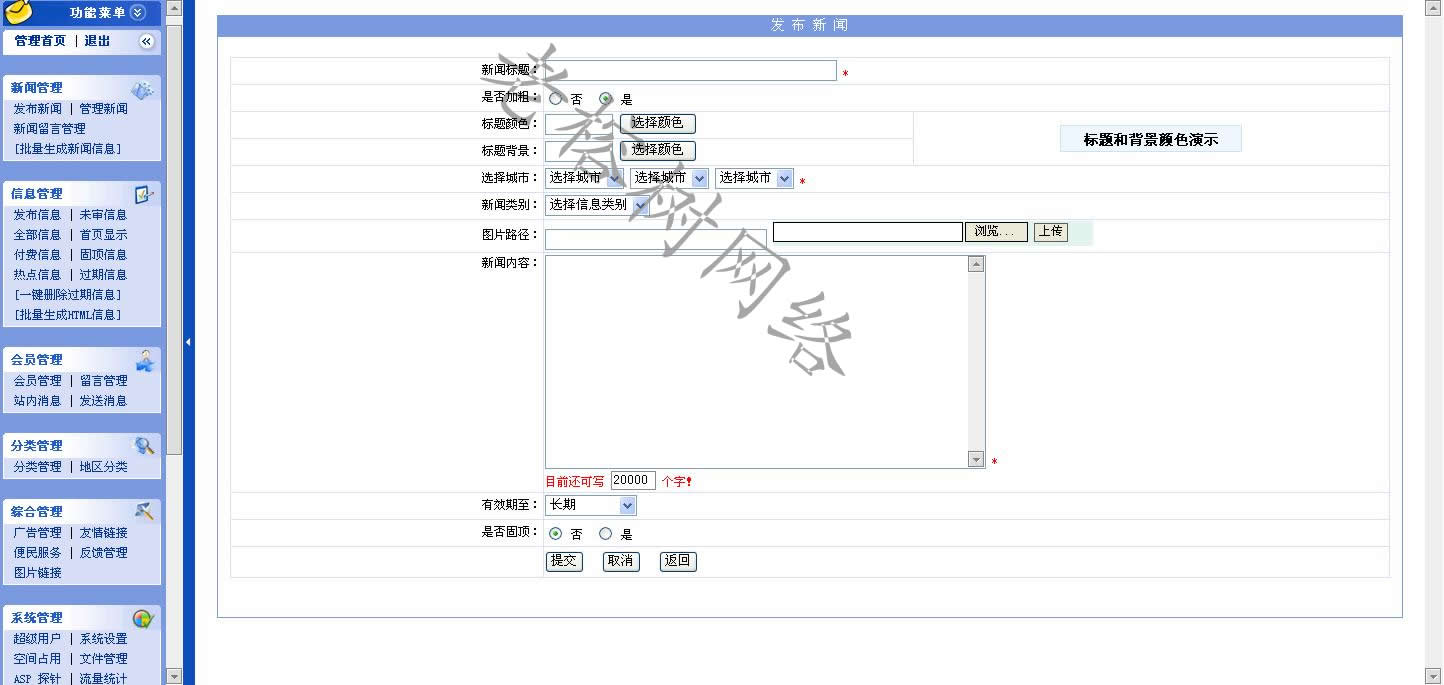Open 友情链接 in the sidebar menu

click(x=104, y=533)
